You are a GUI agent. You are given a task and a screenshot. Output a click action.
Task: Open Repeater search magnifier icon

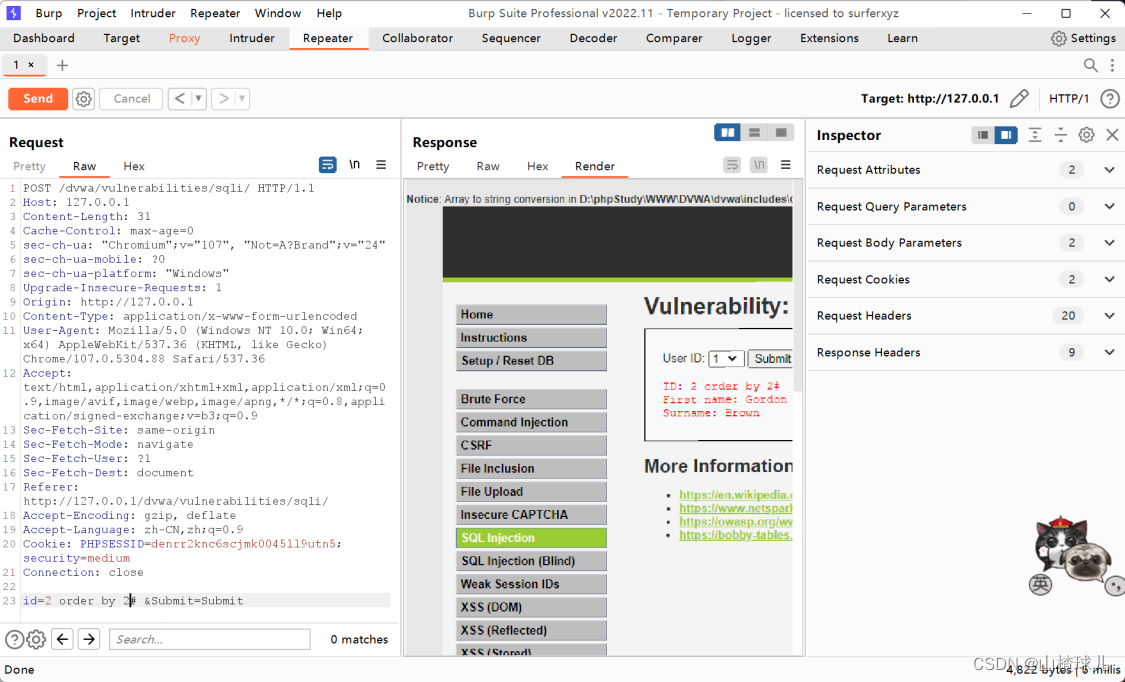point(1090,65)
